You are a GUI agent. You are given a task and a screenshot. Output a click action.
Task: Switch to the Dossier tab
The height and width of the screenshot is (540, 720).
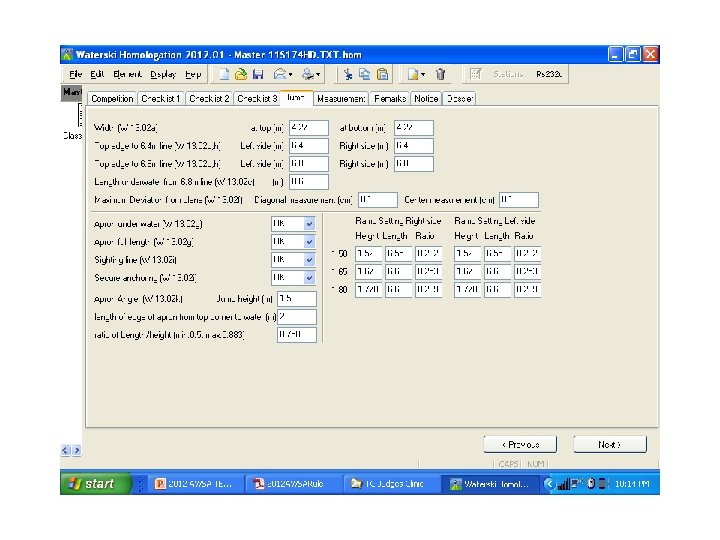[459, 99]
